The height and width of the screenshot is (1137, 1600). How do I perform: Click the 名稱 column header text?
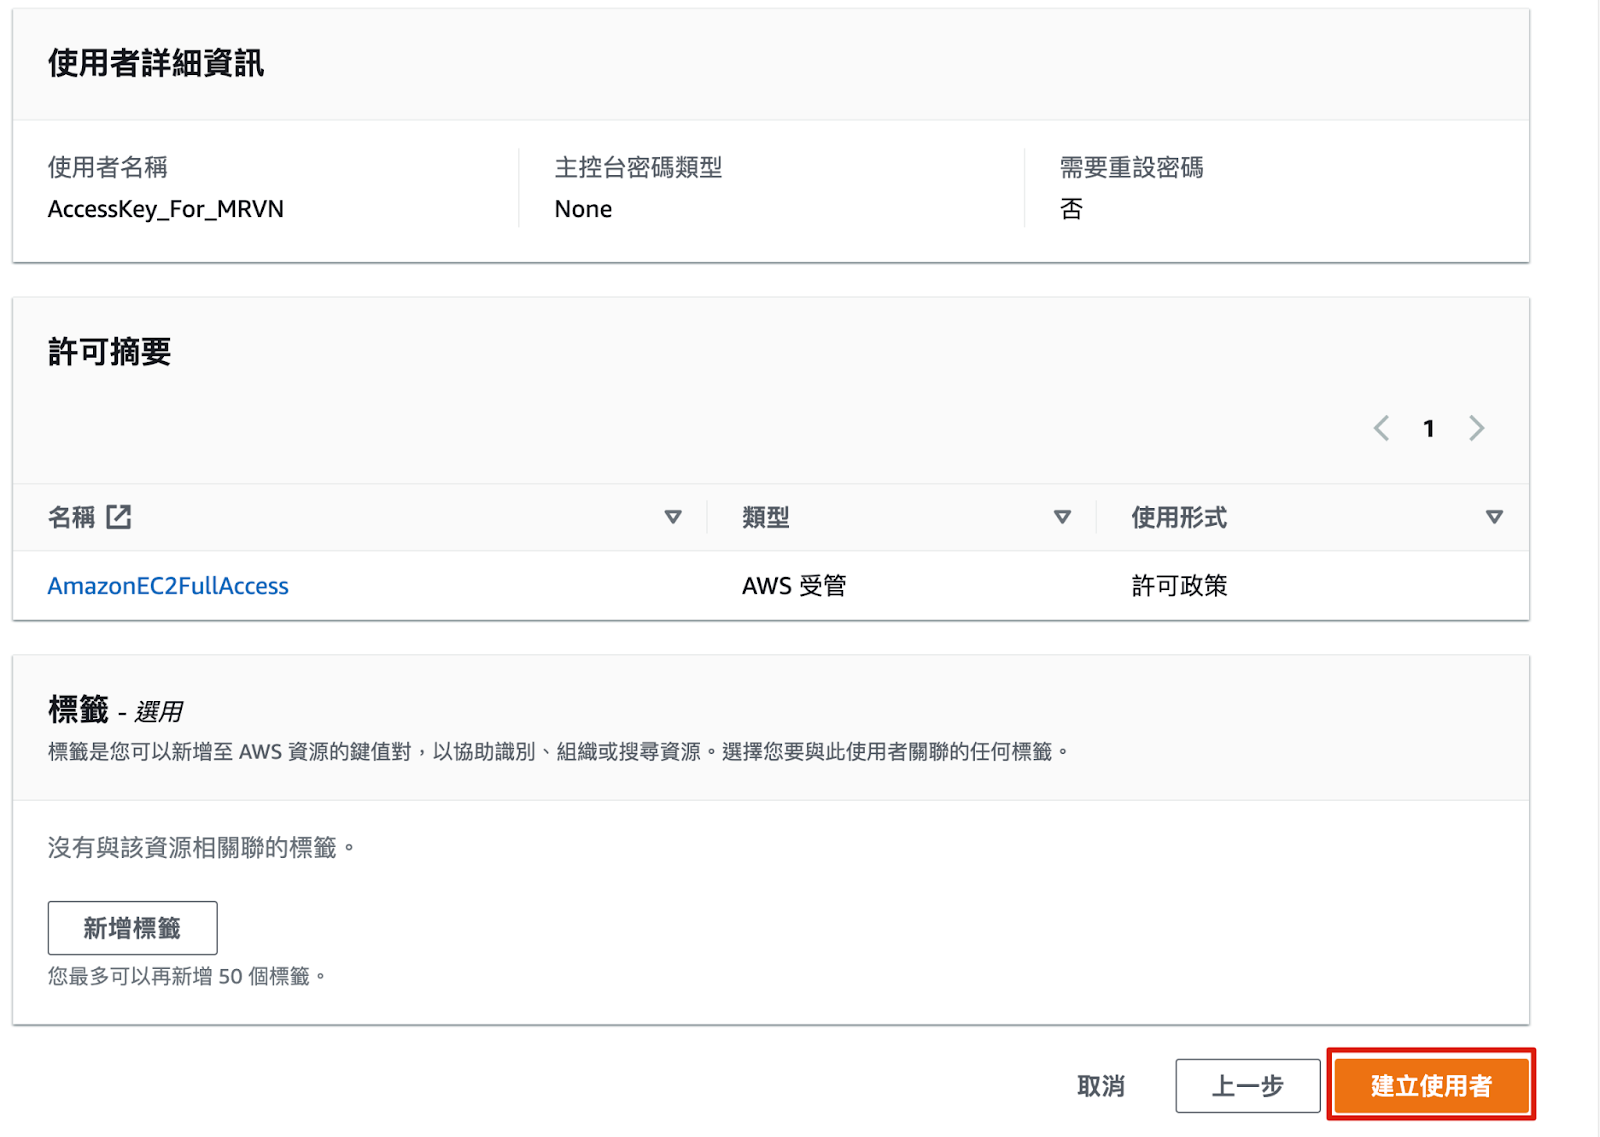coord(71,517)
